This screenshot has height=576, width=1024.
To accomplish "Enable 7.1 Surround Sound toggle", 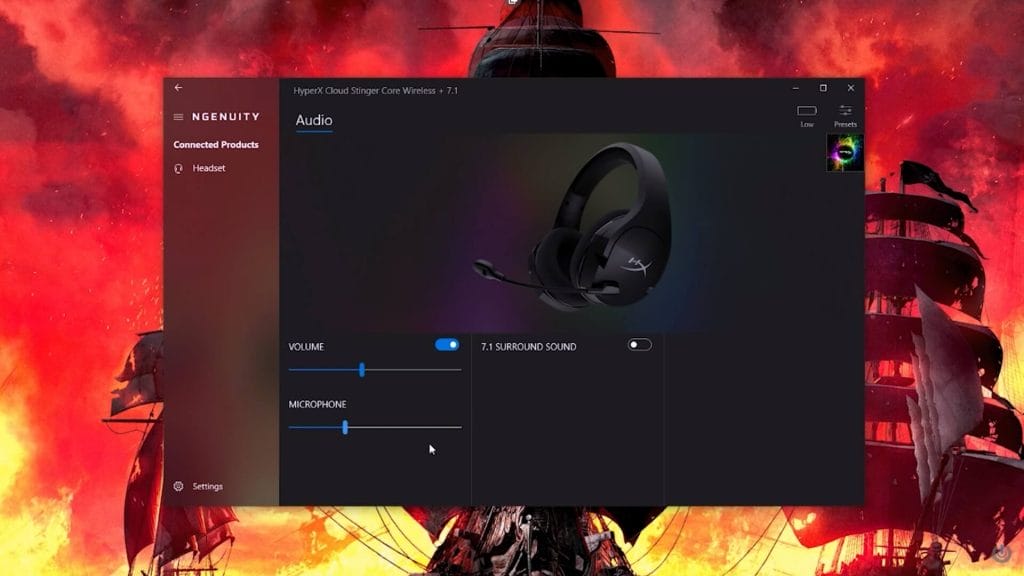I will [x=639, y=345].
